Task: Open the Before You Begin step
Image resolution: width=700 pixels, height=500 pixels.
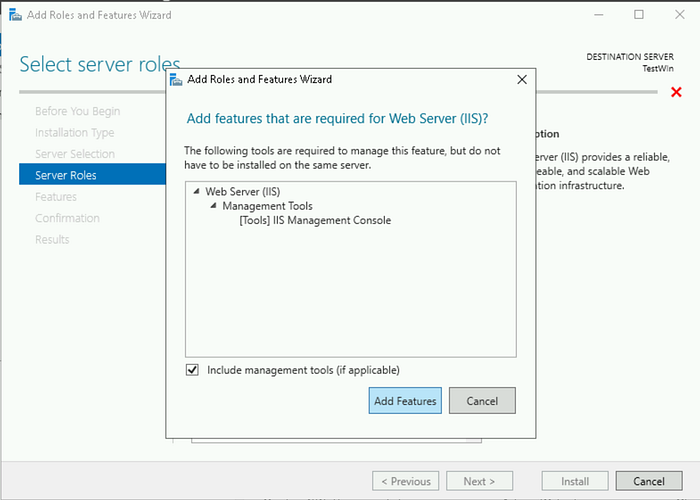Action: coord(78,111)
